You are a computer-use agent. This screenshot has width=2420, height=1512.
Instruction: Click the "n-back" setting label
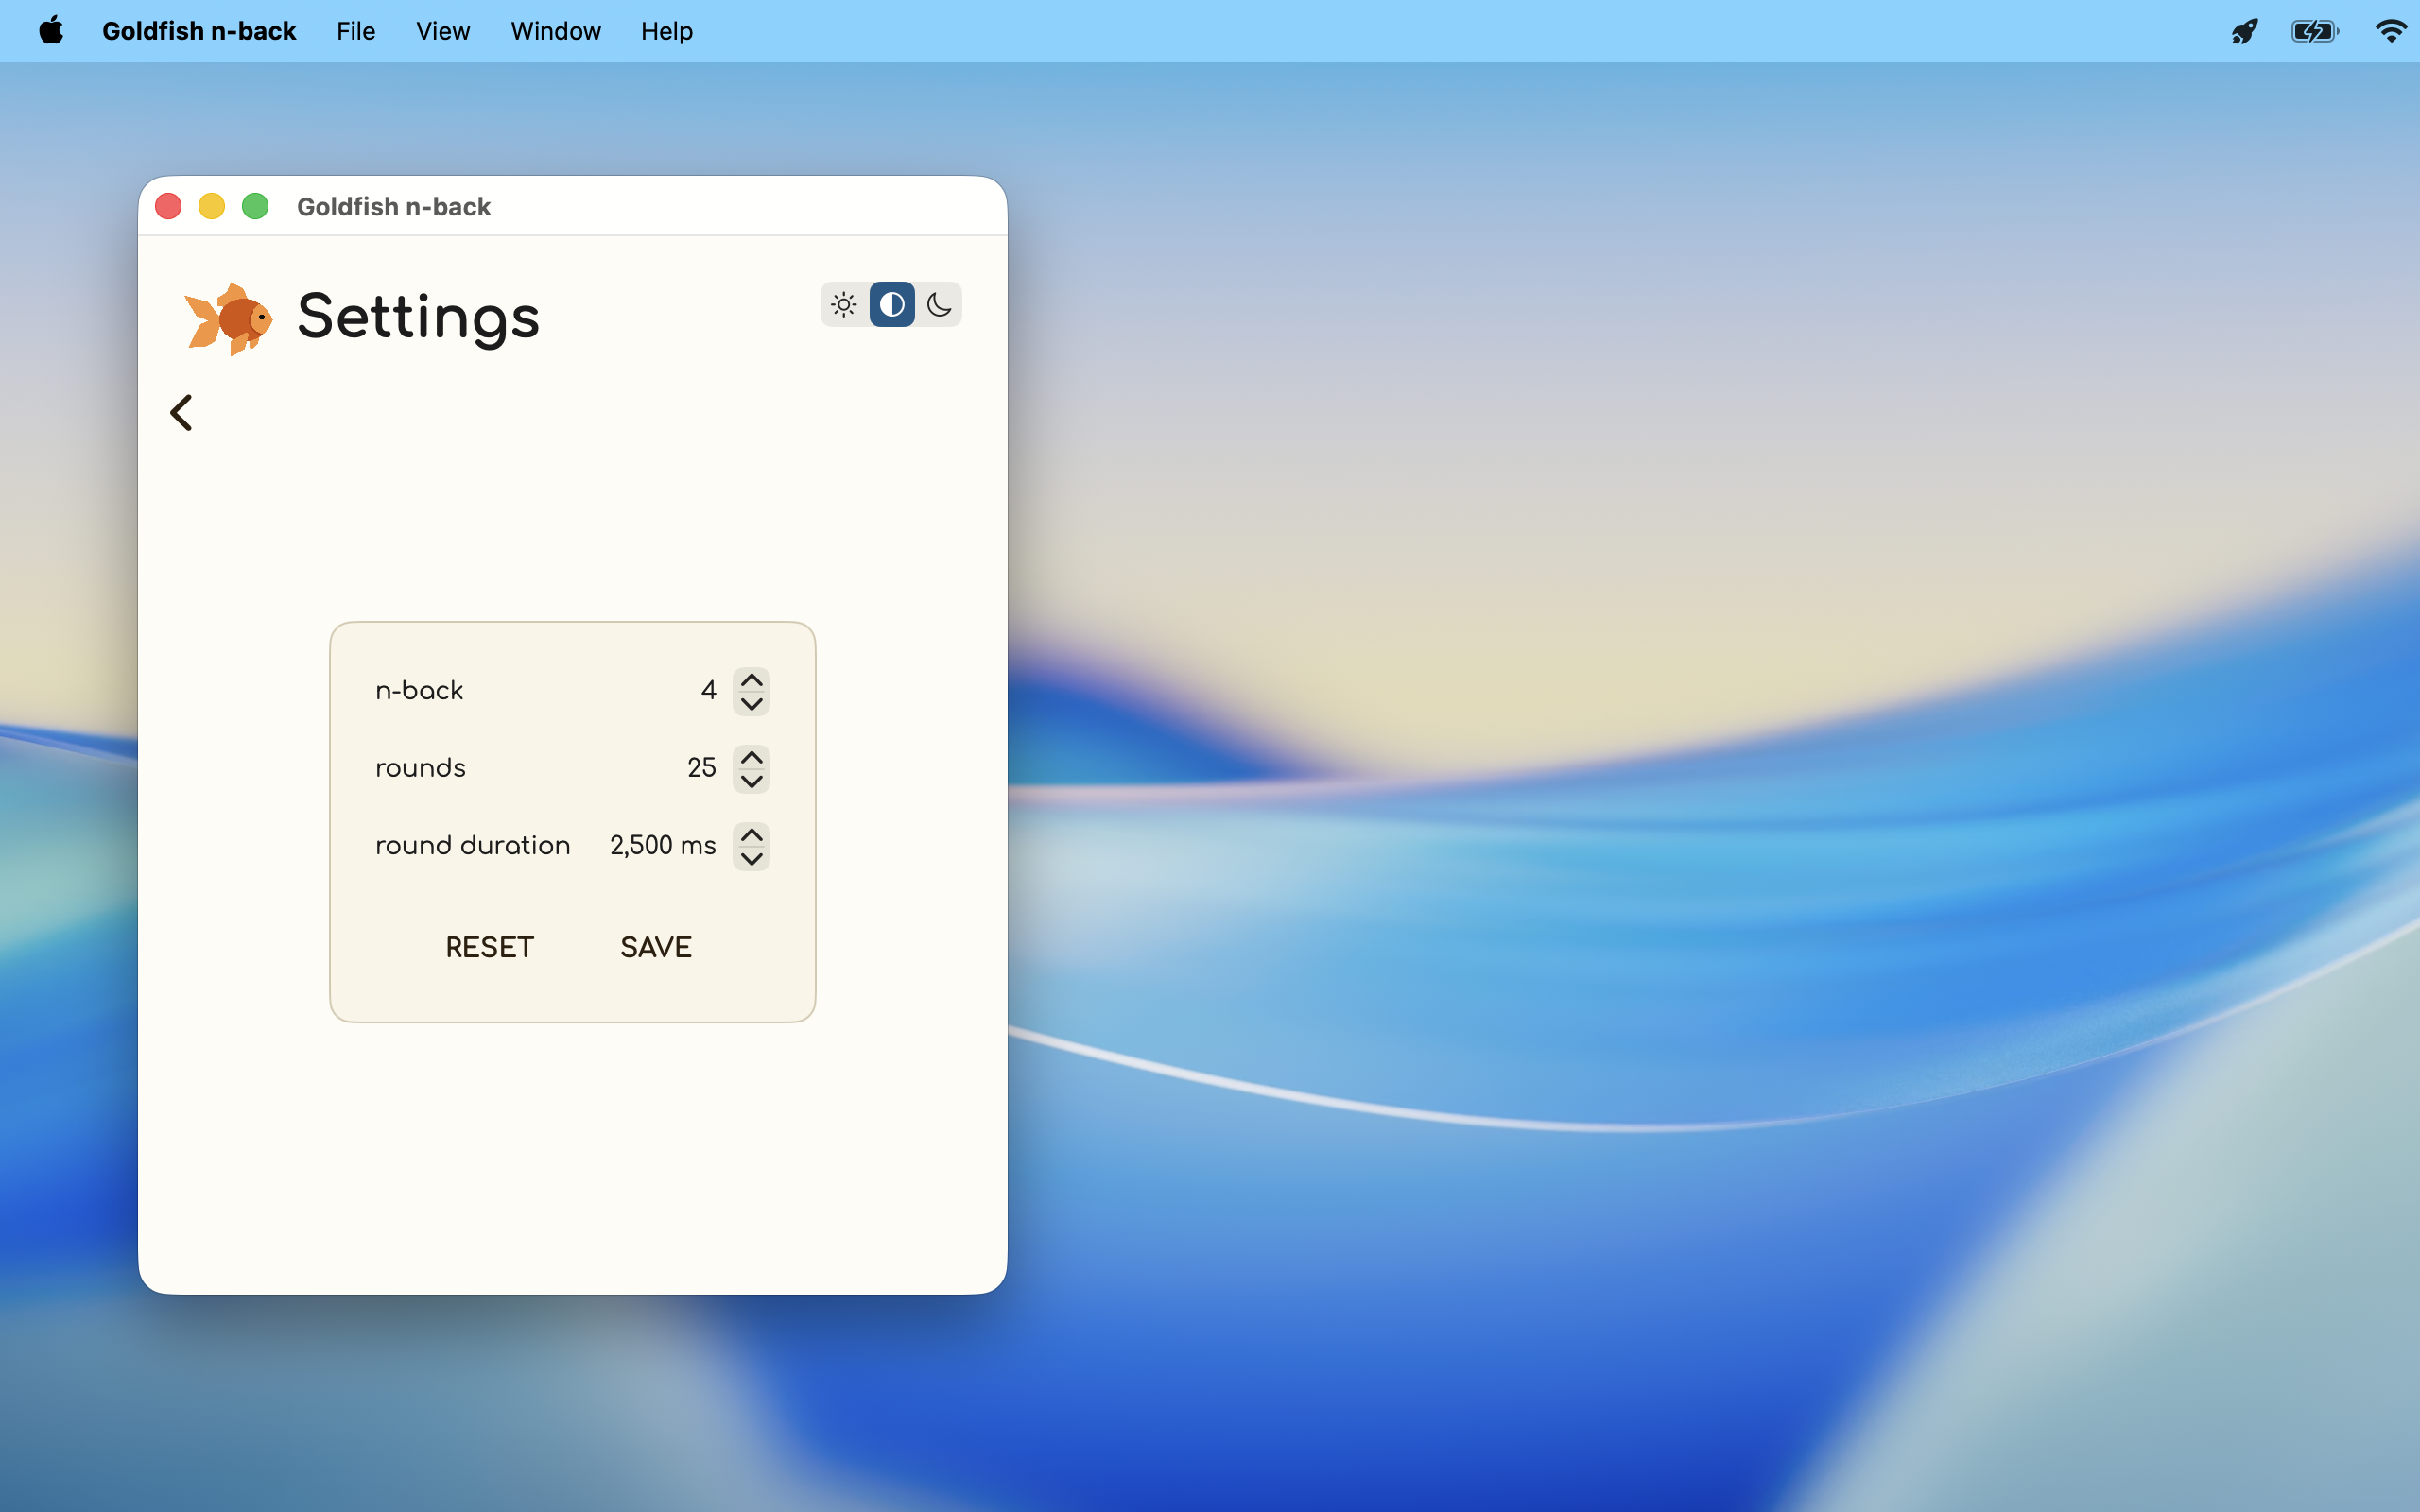click(x=419, y=690)
